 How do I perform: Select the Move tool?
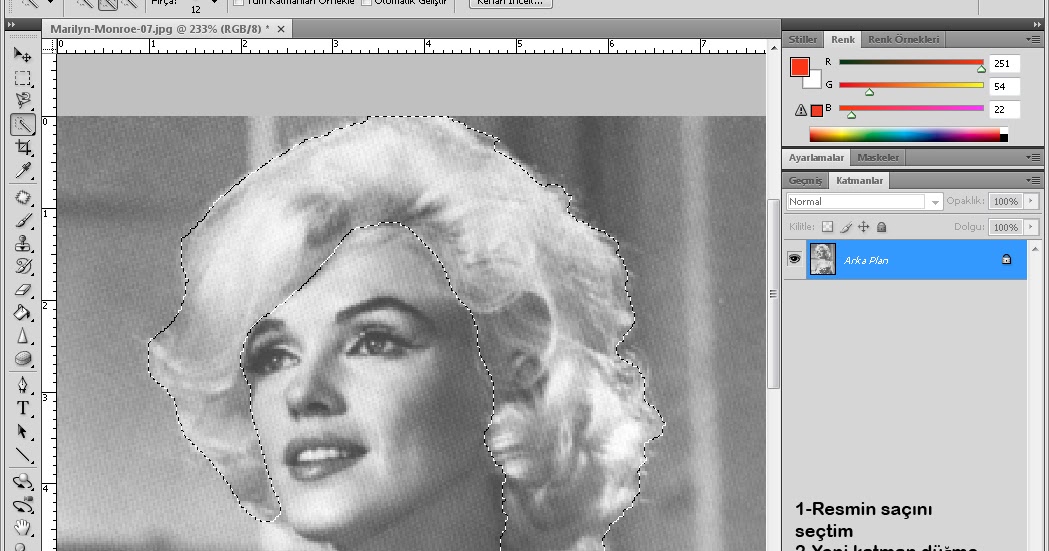(x=23, y=54)
